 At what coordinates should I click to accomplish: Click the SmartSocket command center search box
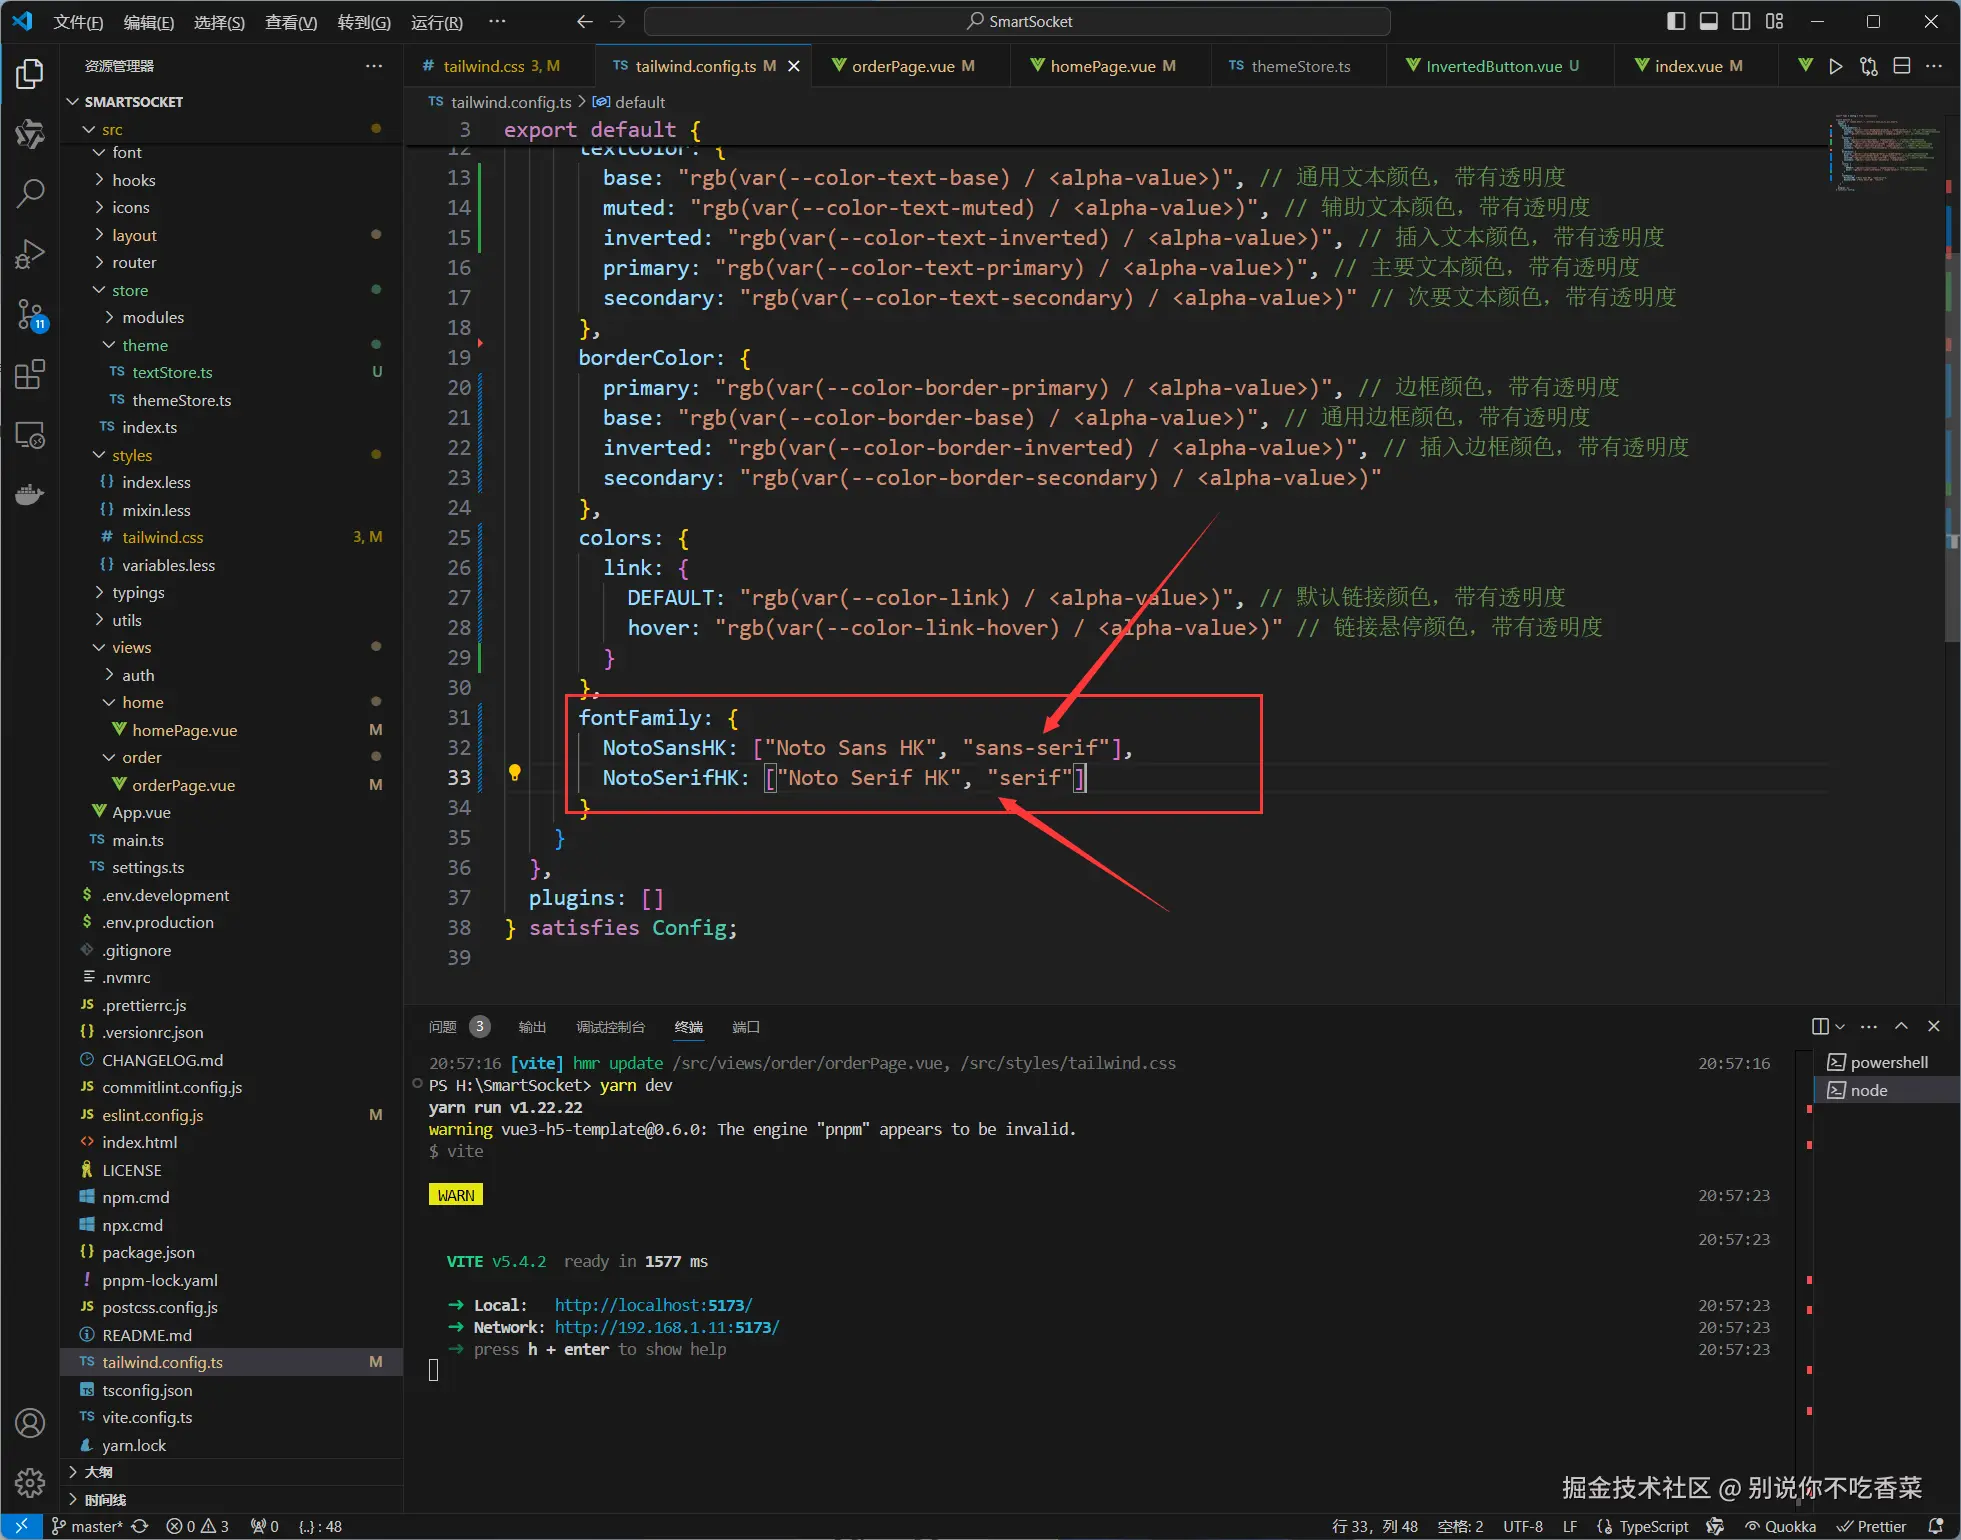[x=1017, y=21]
